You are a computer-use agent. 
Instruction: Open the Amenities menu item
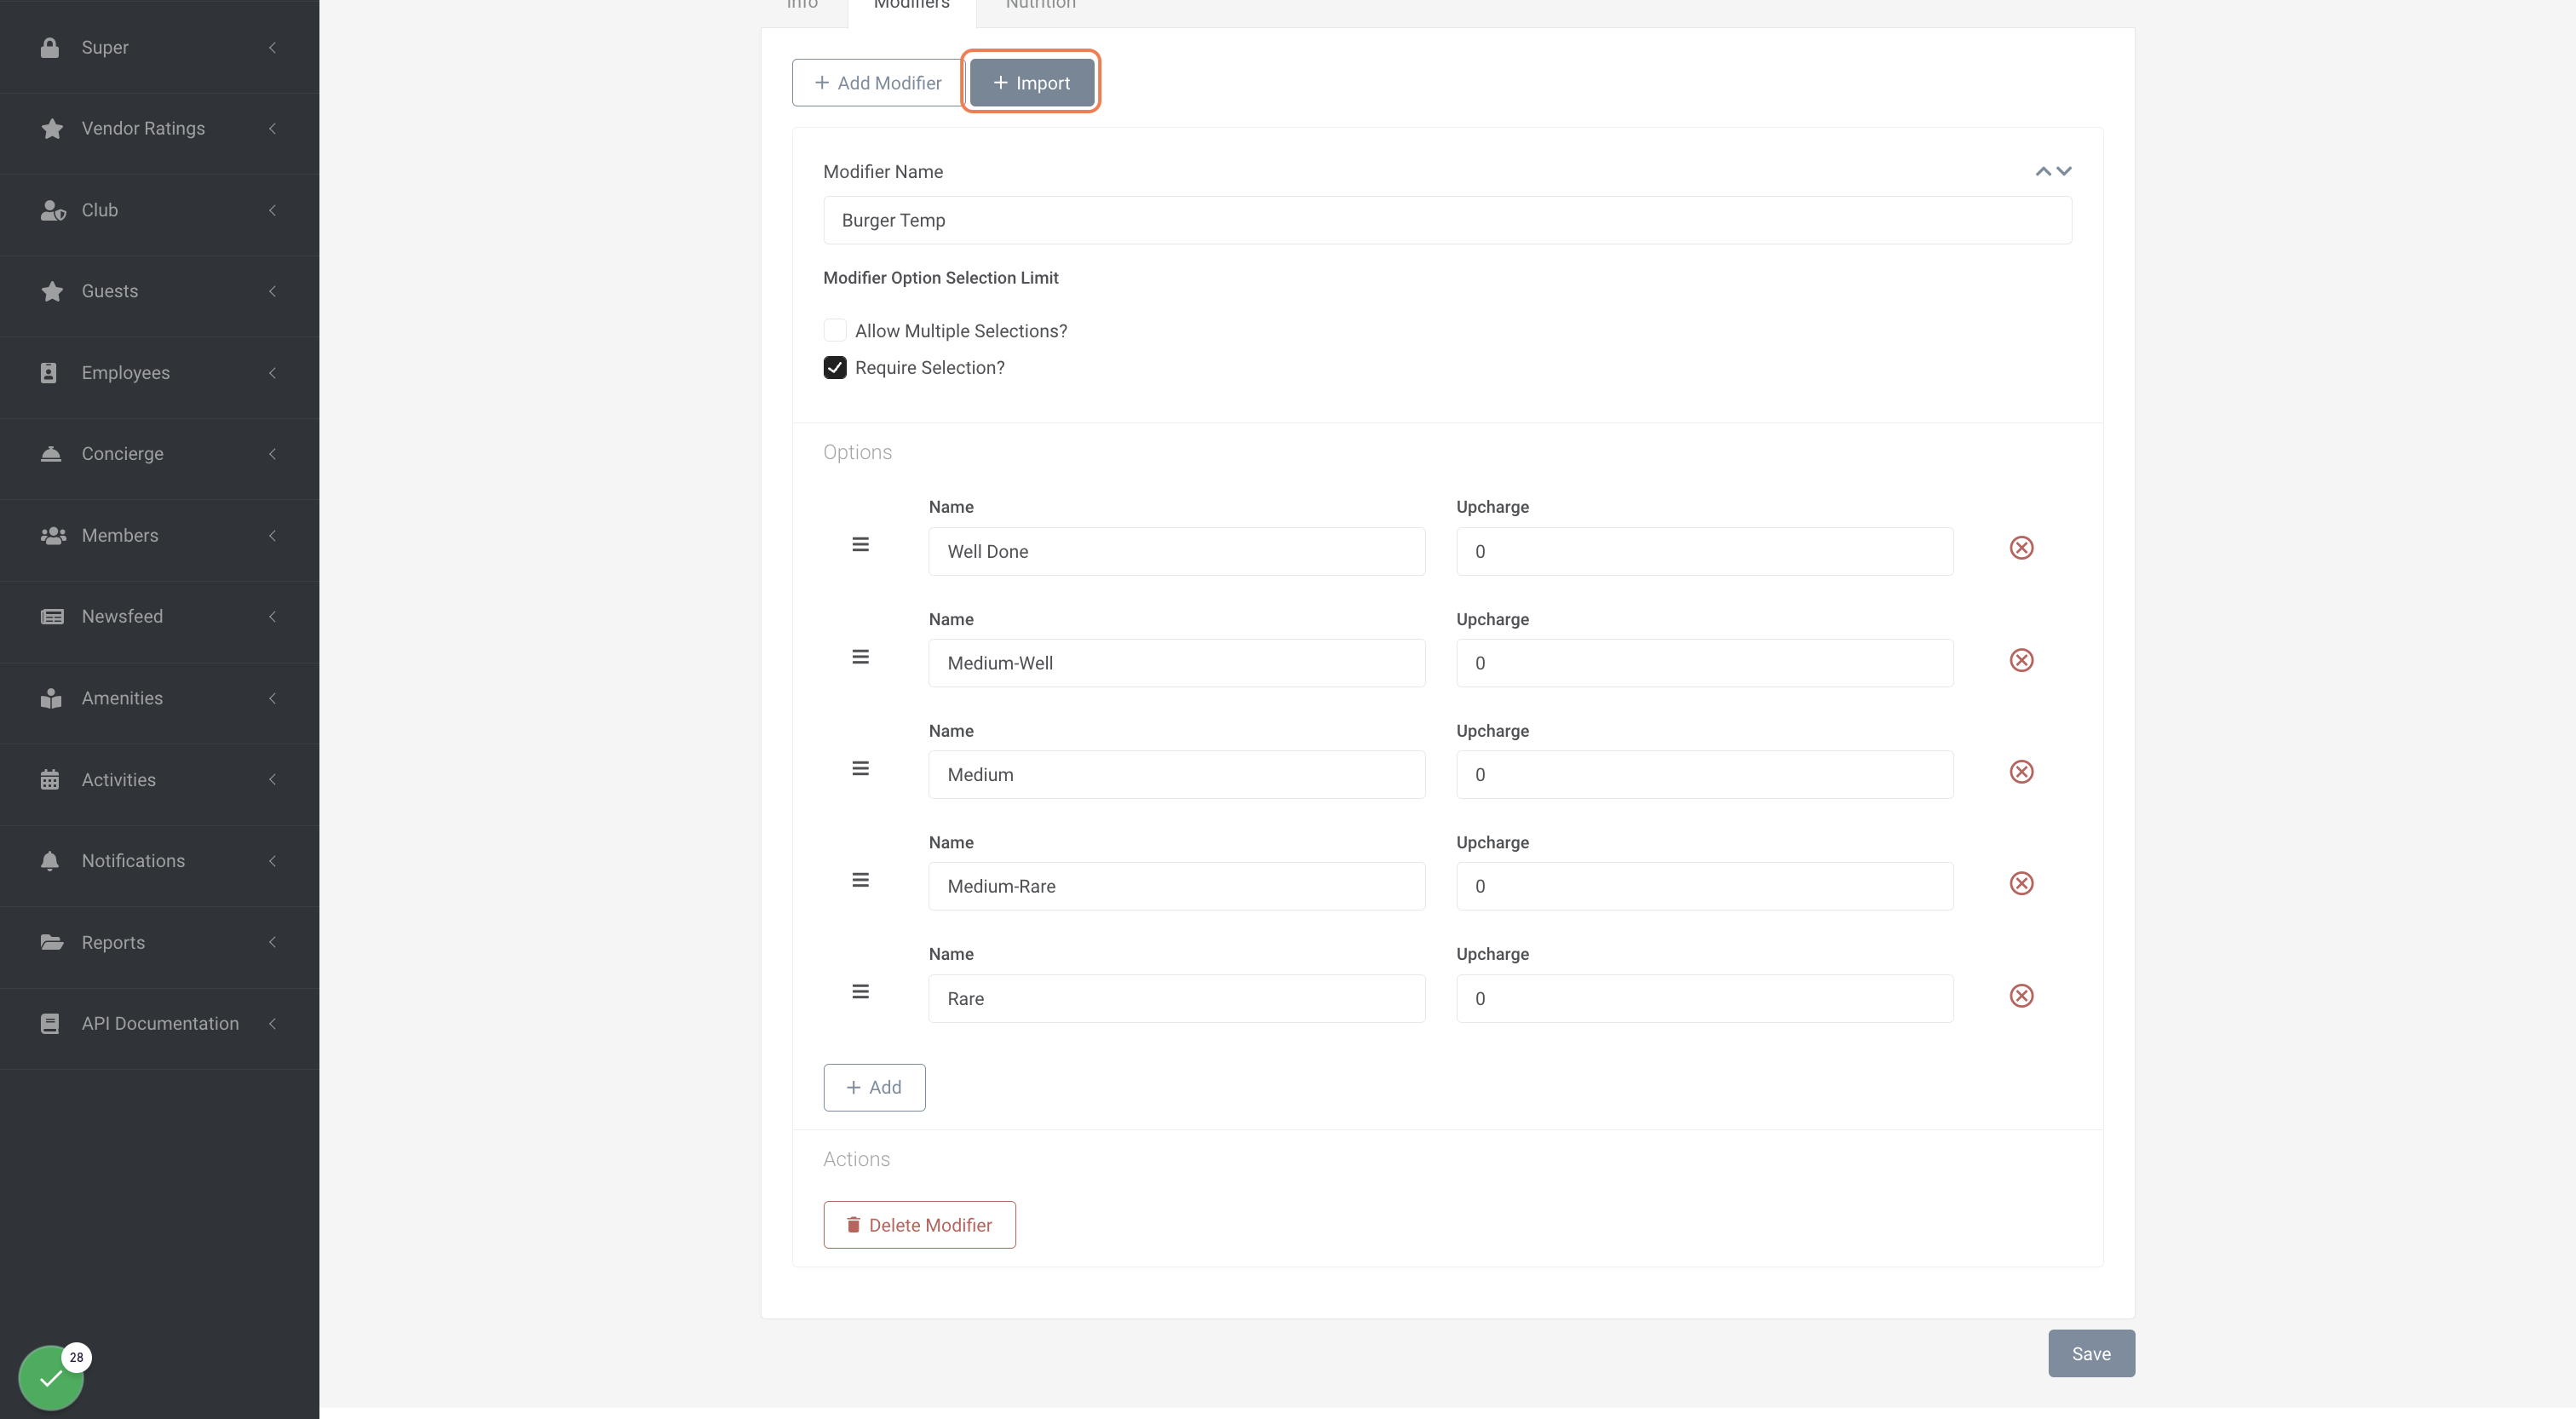point(159,698)
